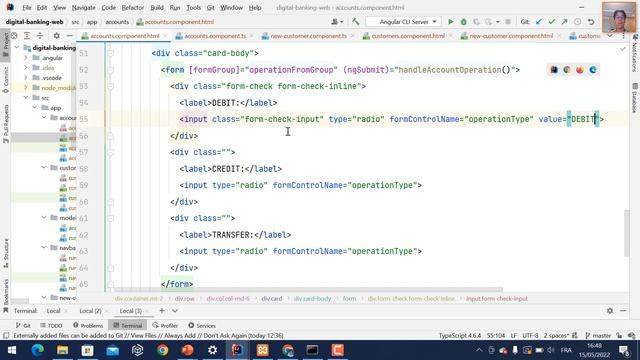Open the Git tool window

click(23, 326)
